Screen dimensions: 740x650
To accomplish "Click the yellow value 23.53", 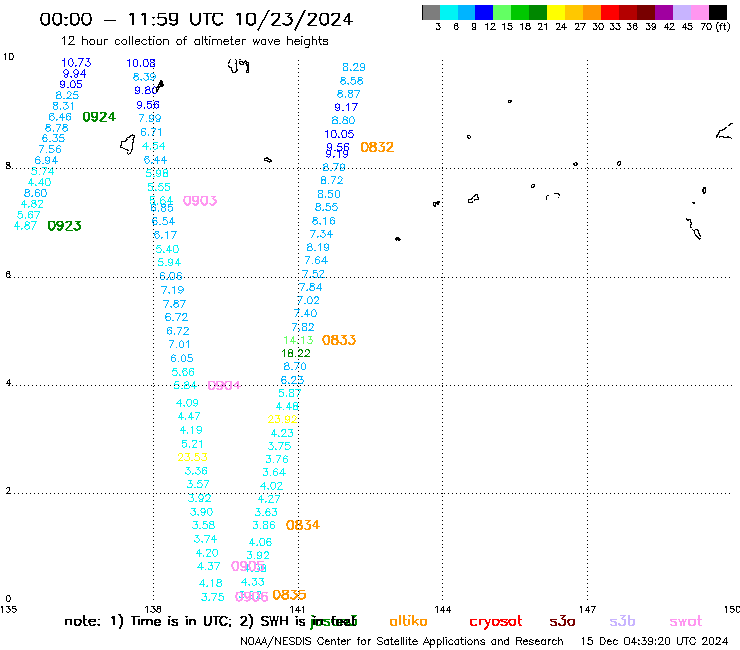I will coord(192,457).
